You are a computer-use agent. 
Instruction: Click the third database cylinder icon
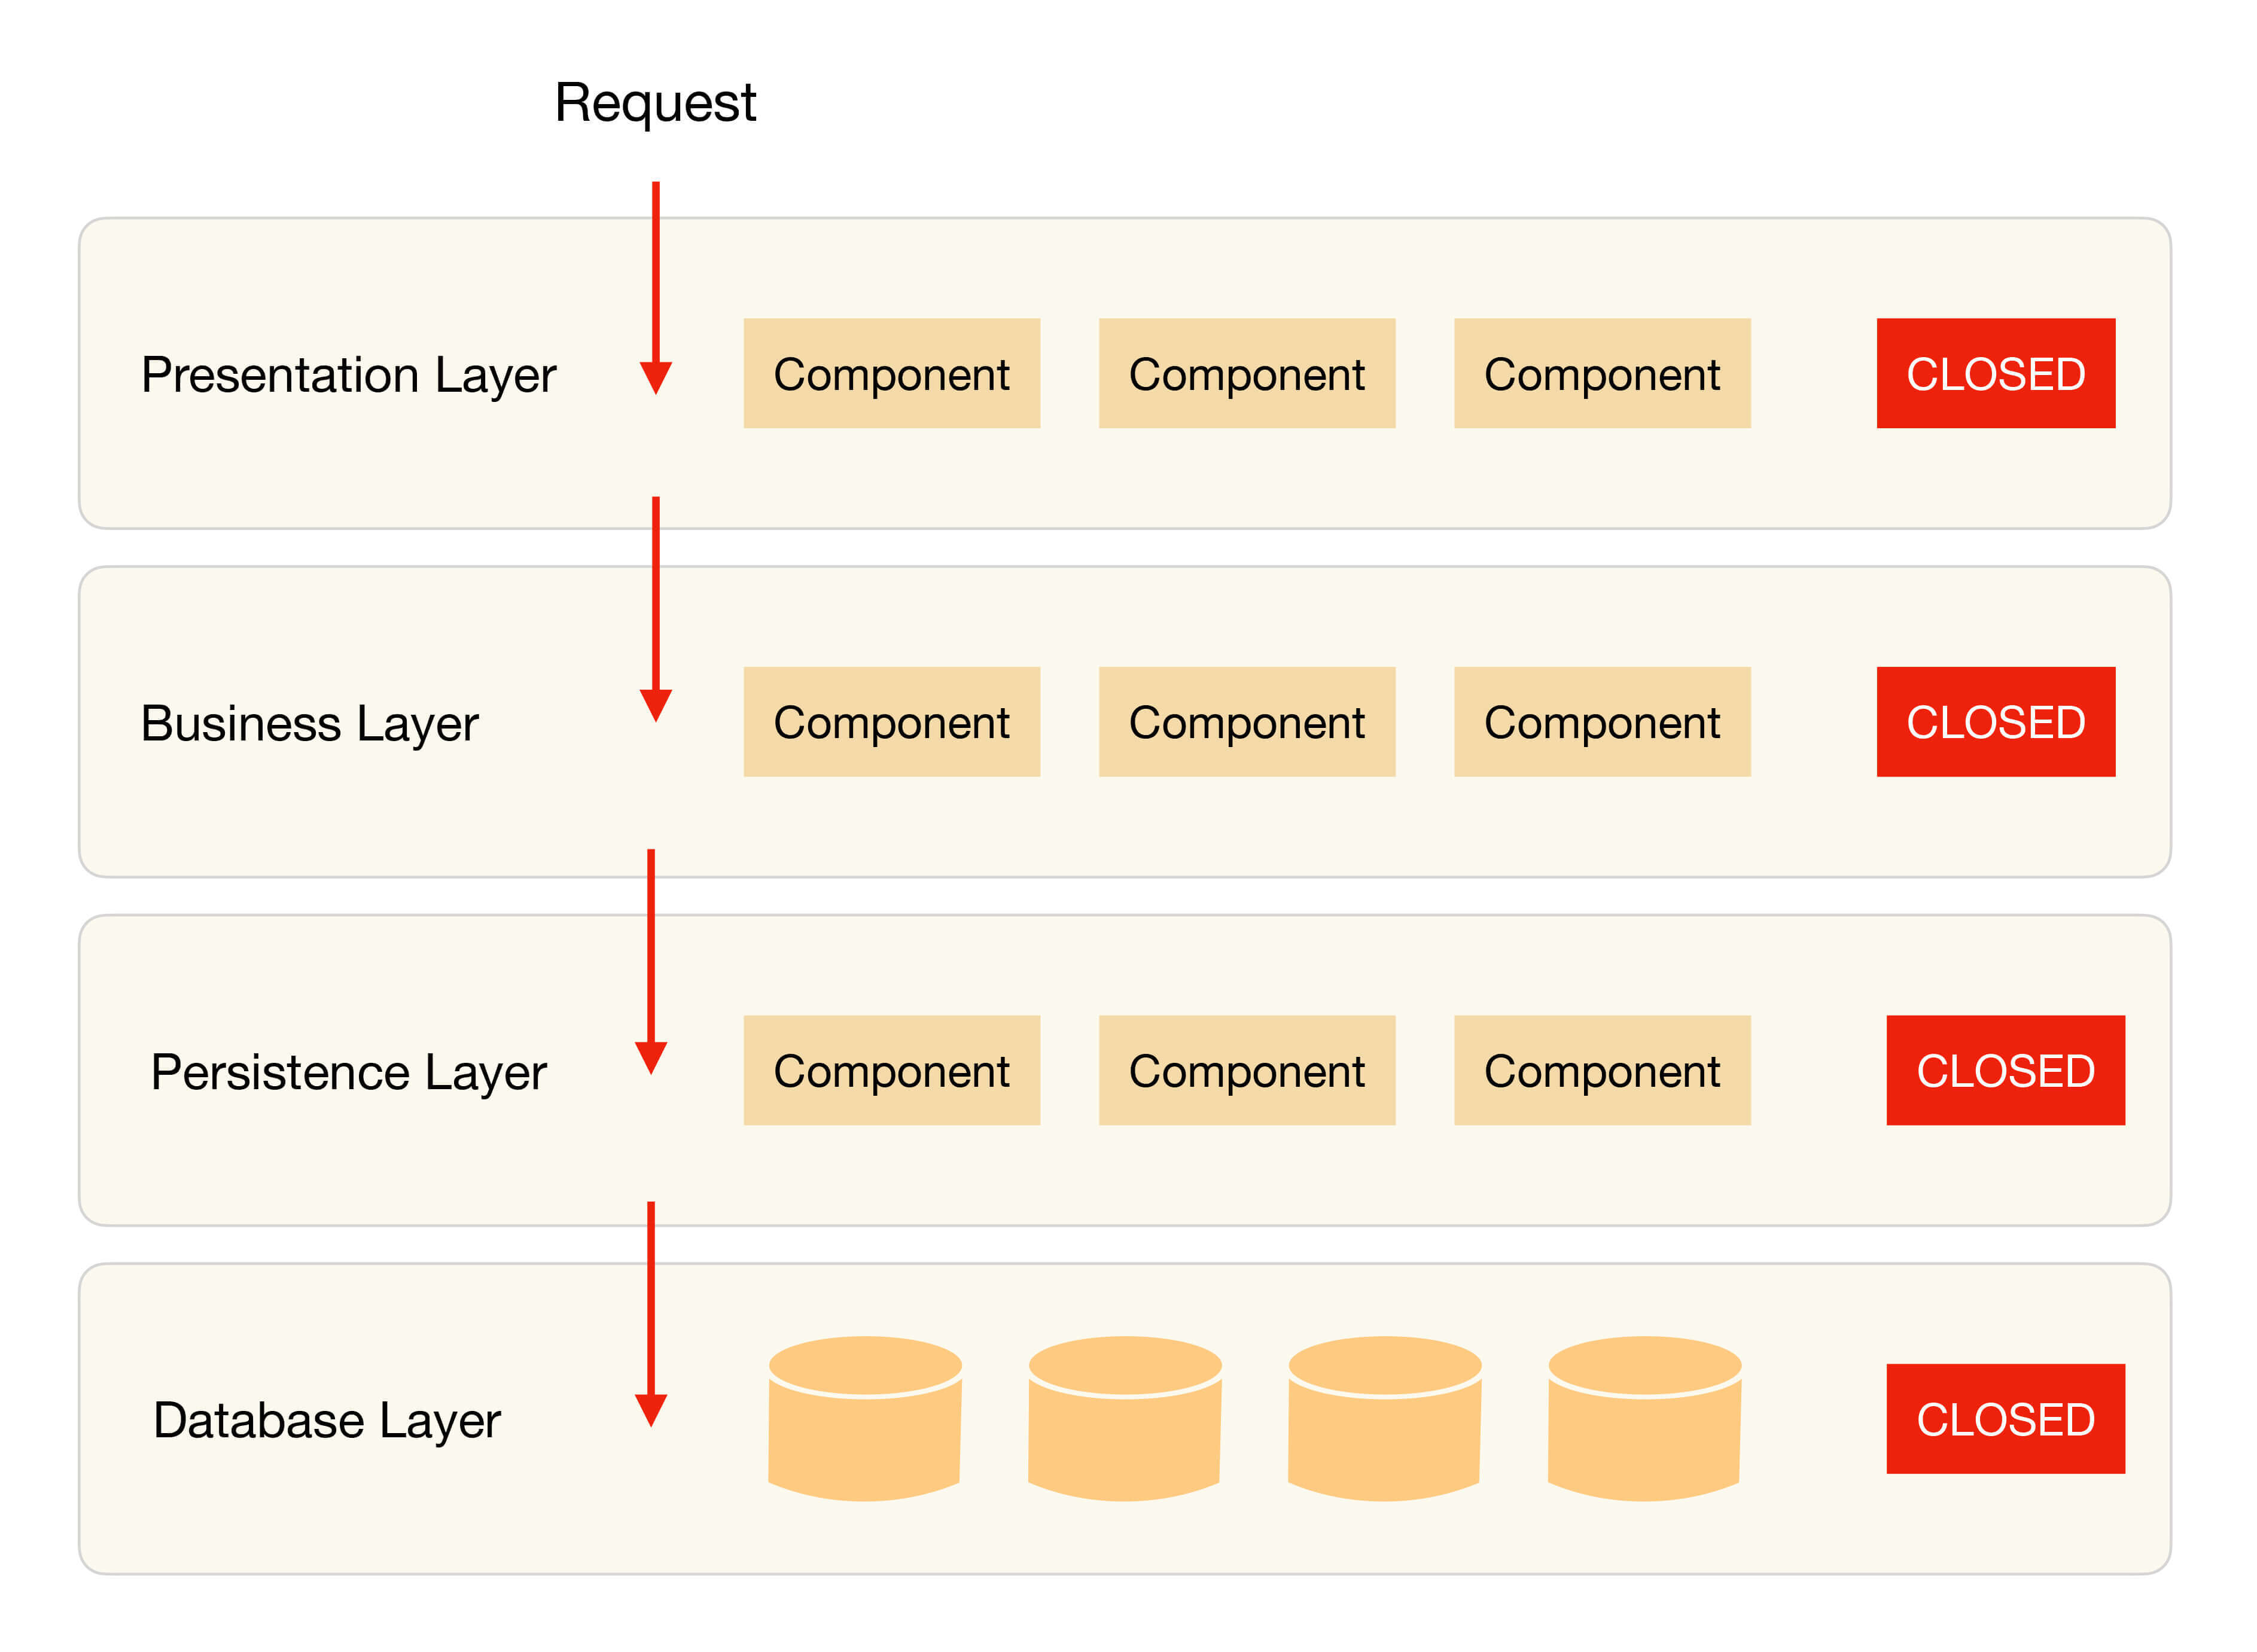pyautogui.click(x=1384, y=1419)
